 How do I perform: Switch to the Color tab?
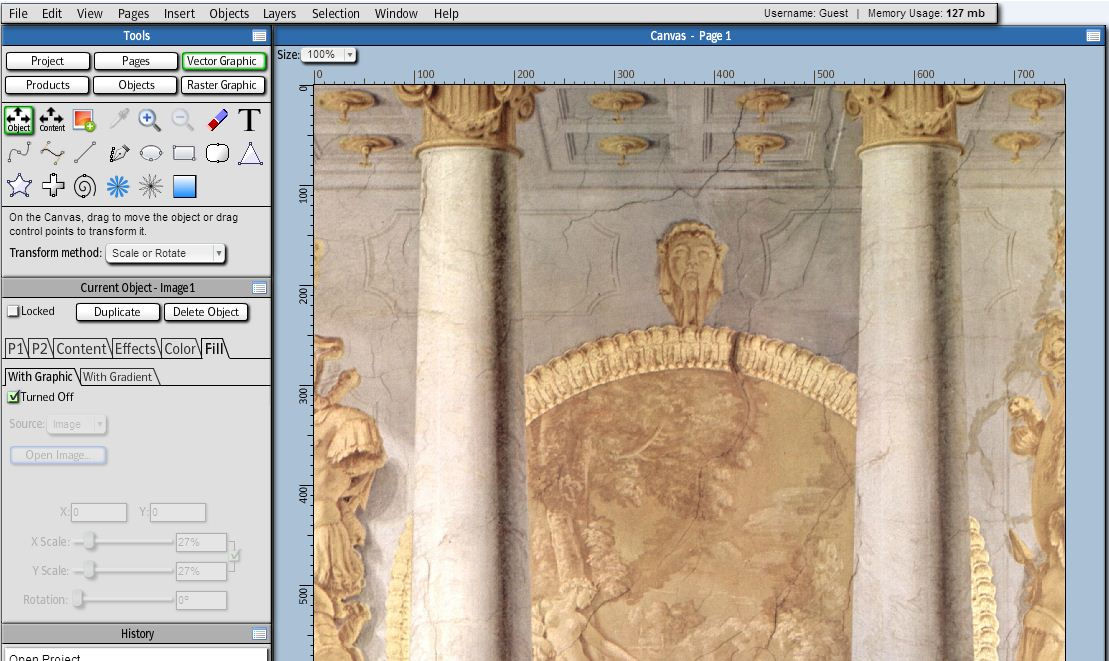pyautogui.click(x=180, y=349)
